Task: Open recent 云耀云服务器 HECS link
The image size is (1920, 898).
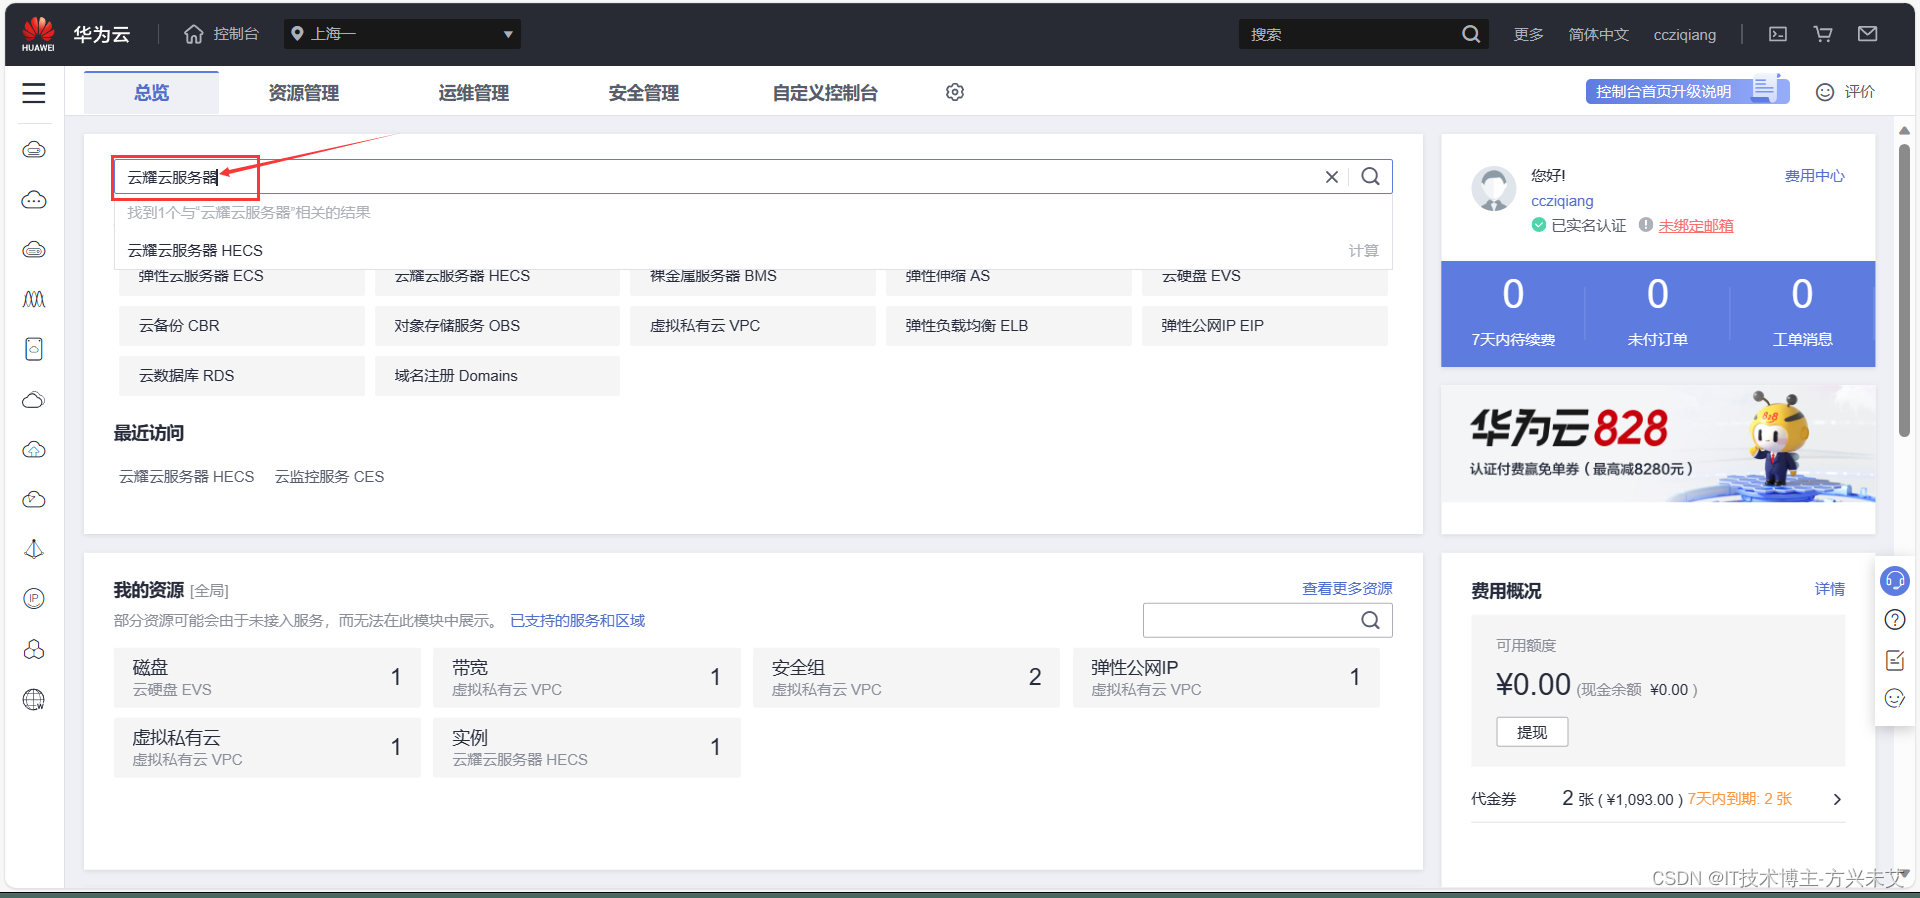Action: 187,477
